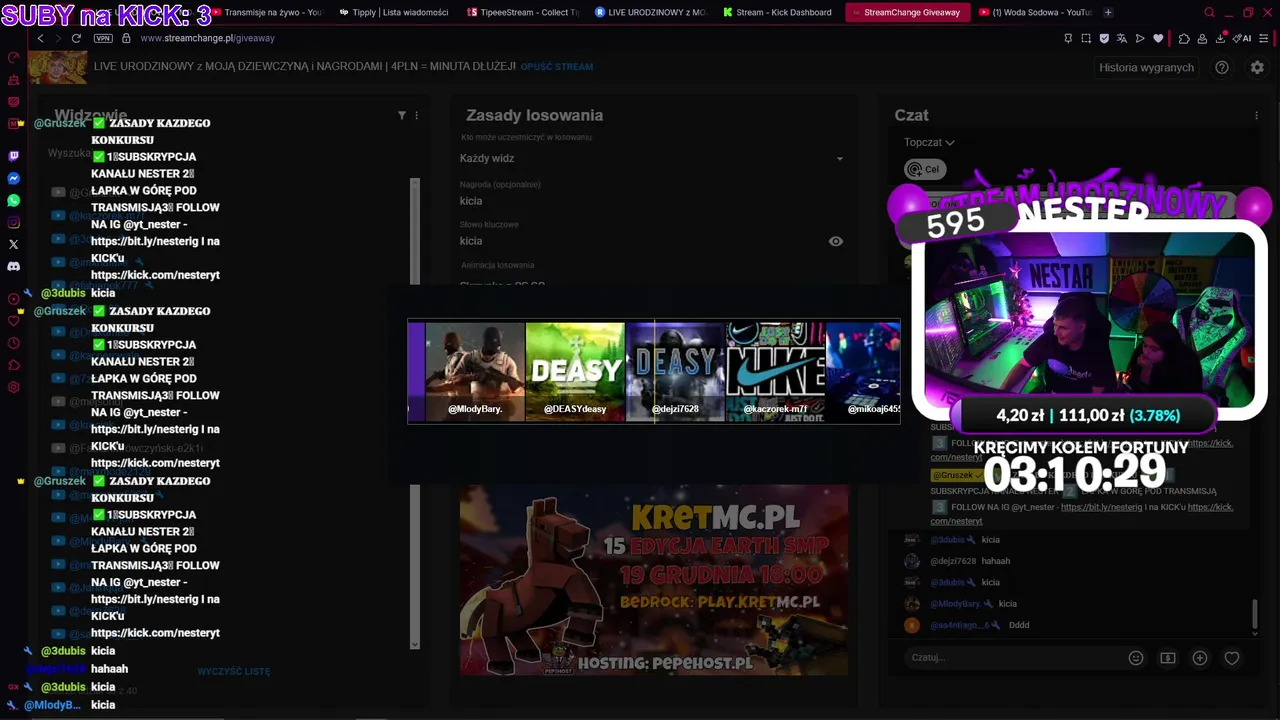Click the '@ss4ntiago' Dddd chat message
Image resolution: width=1280 pixels, height=720 pixels.
[x=980, y=625]
